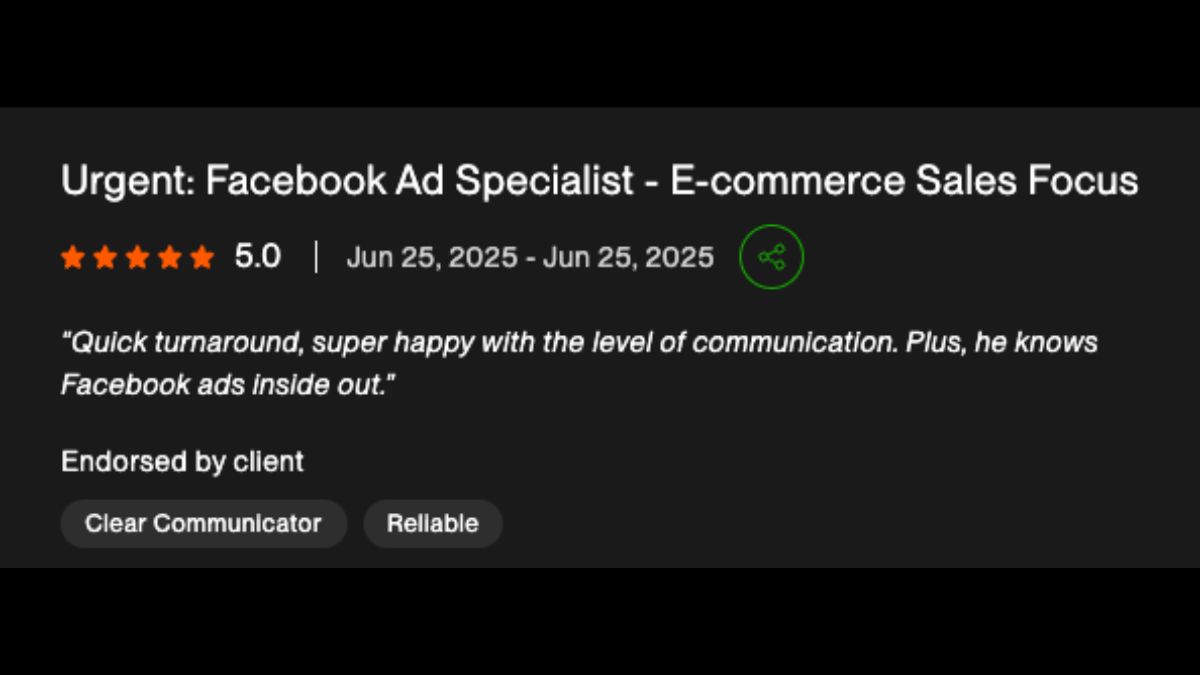Viewport: 1200px width, 675px height.
Task: Click the review line 'Facebook ads inside out'
Action: (229, 385)
